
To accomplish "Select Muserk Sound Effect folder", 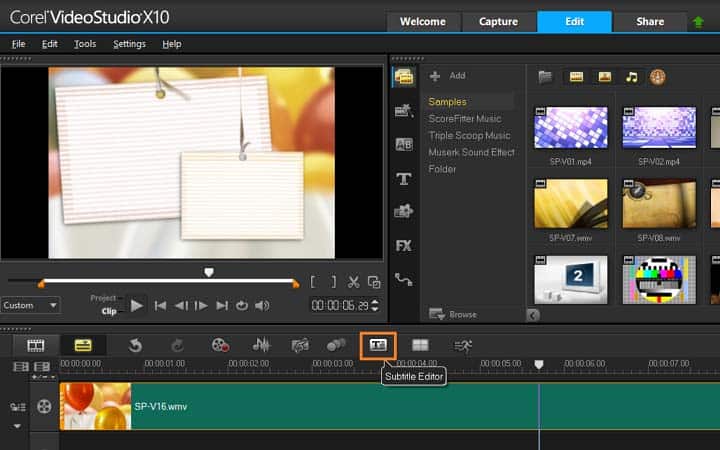I will coord(471,152).
